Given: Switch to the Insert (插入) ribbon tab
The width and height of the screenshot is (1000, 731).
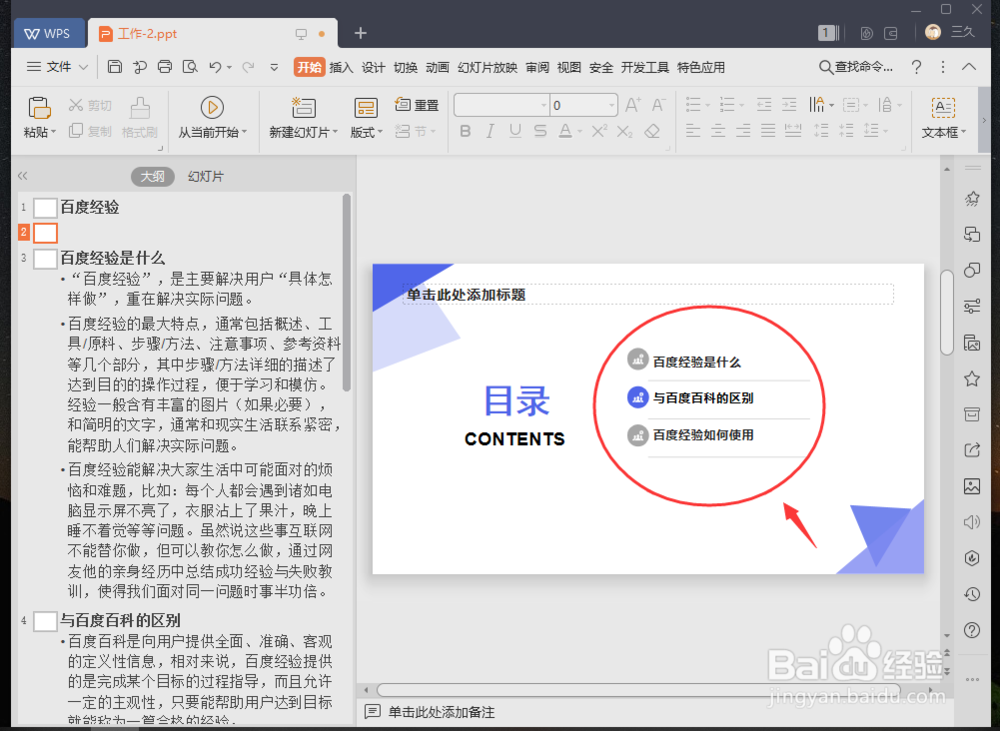Looking at the screenshot, I should (x=341, y=68).
